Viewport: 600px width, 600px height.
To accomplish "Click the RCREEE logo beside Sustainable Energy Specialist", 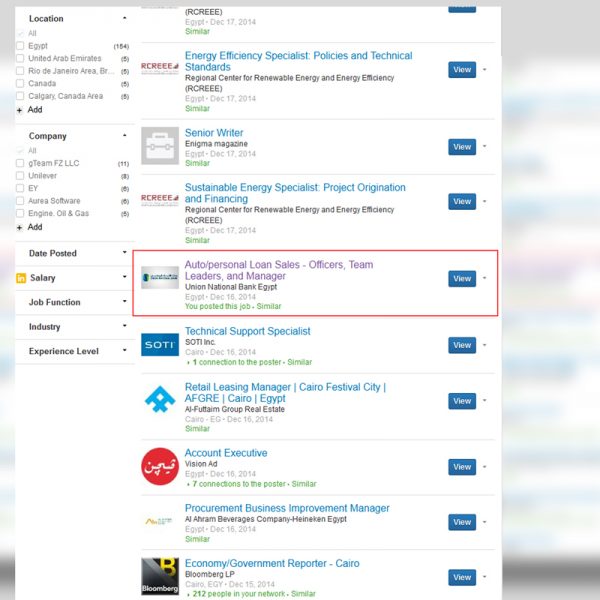I will (x=160, y=199).
